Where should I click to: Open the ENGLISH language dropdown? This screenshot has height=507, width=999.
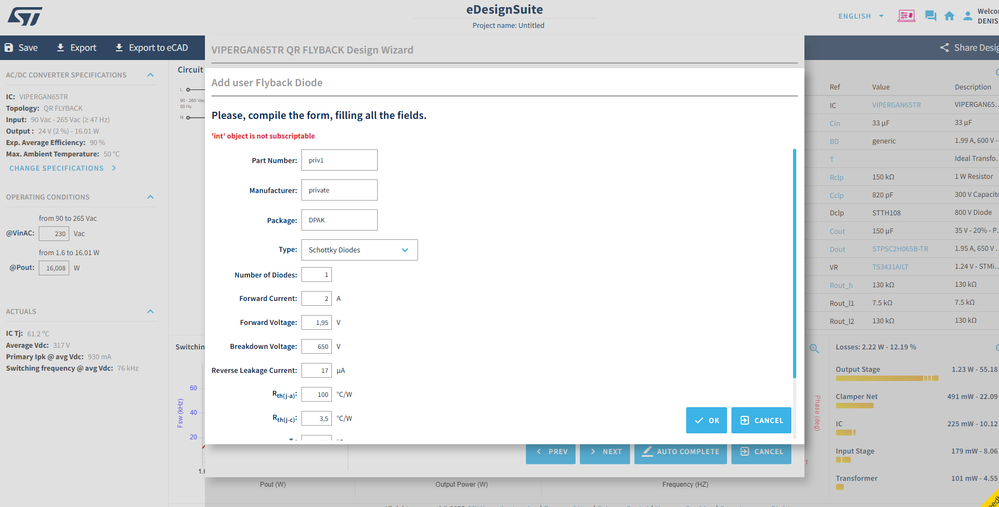[x=861, y=16]
